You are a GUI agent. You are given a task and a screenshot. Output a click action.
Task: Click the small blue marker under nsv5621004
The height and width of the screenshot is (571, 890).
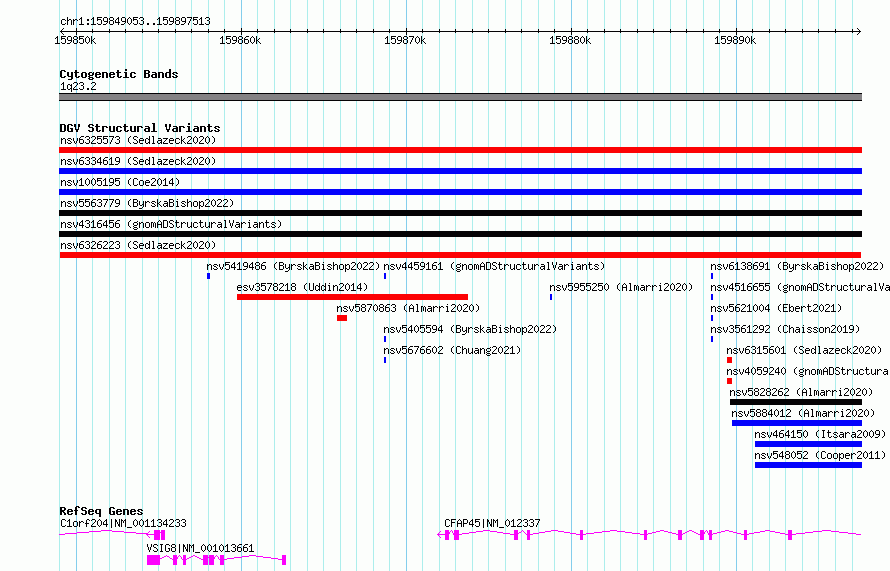click(712, 318)
